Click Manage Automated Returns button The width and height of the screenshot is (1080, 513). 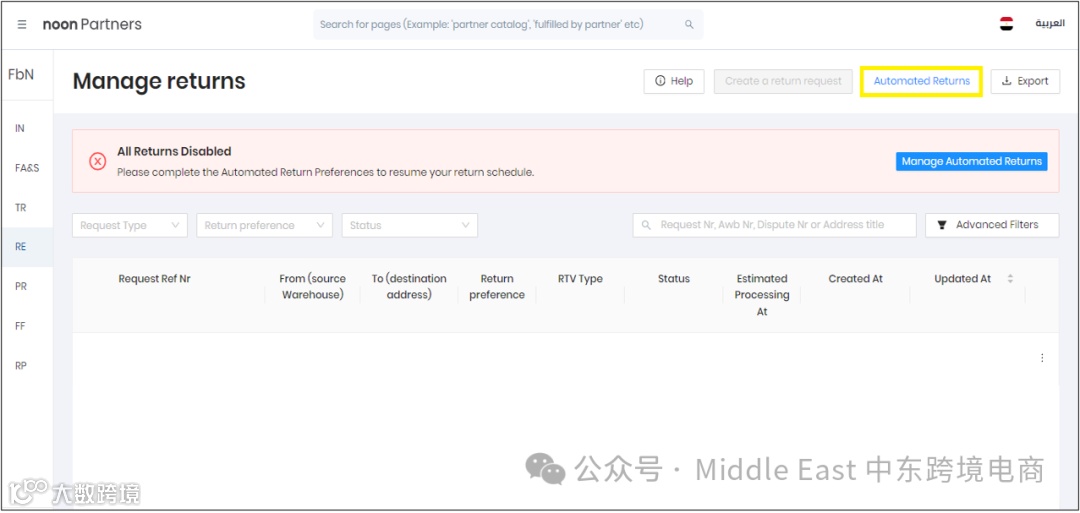pos(971,161)
